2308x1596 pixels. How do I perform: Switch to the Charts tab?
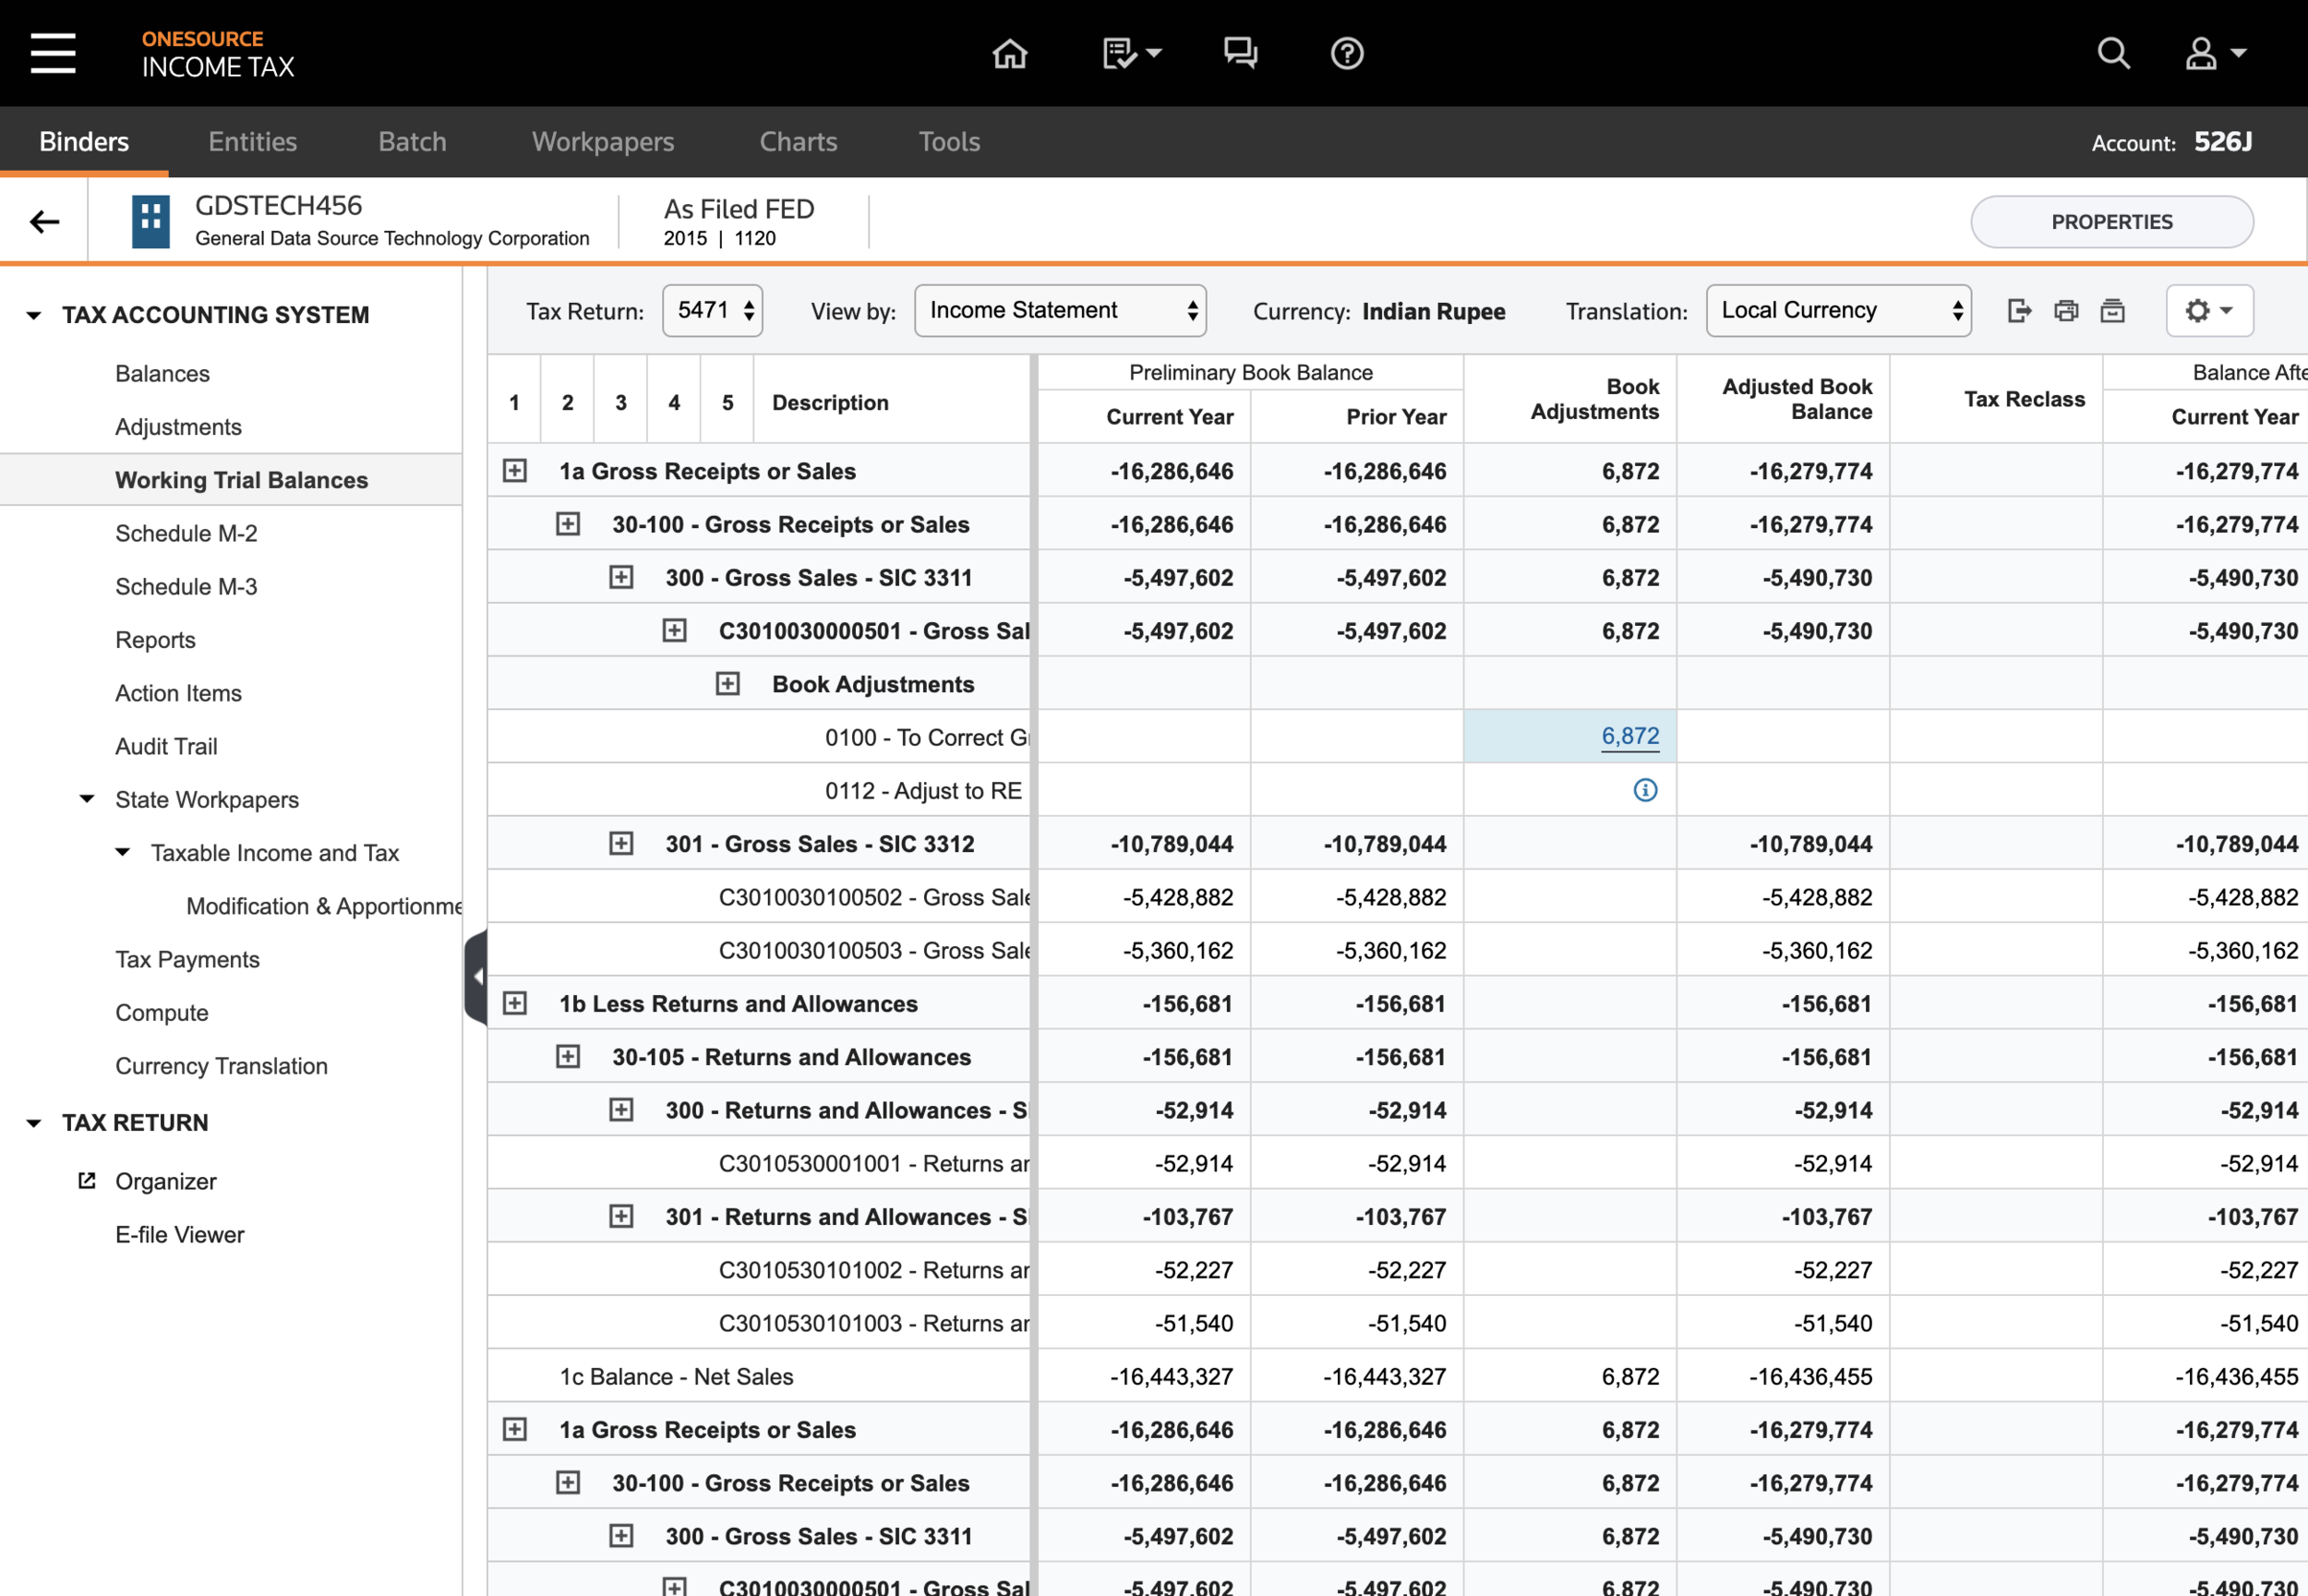pyautogui.click(x=798, y=142)
